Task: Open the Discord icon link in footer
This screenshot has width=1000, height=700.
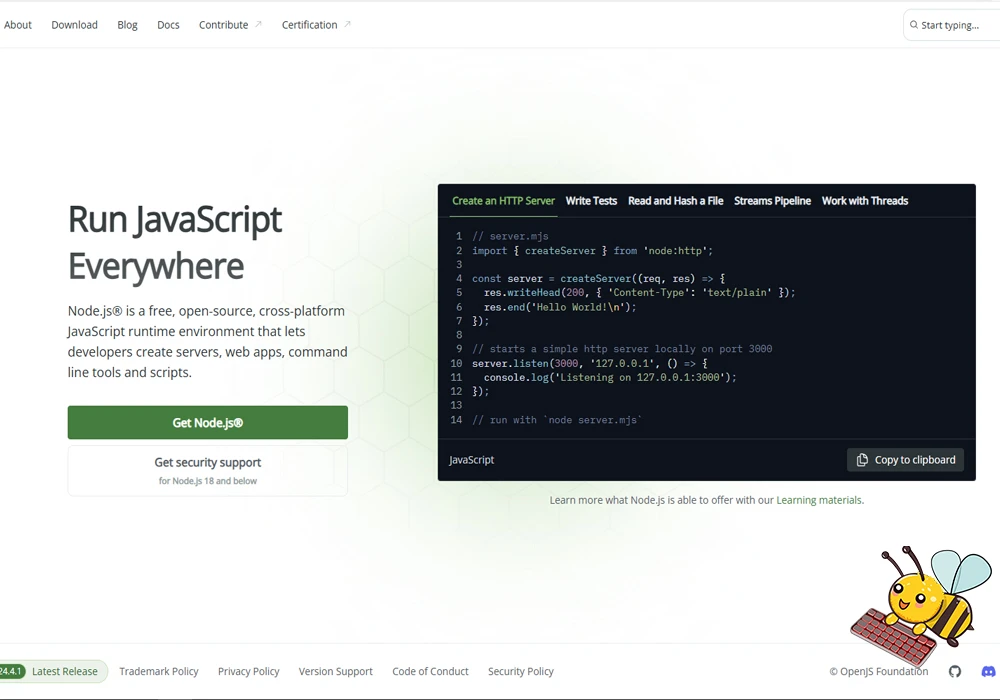Action: (x=988, y=671)
